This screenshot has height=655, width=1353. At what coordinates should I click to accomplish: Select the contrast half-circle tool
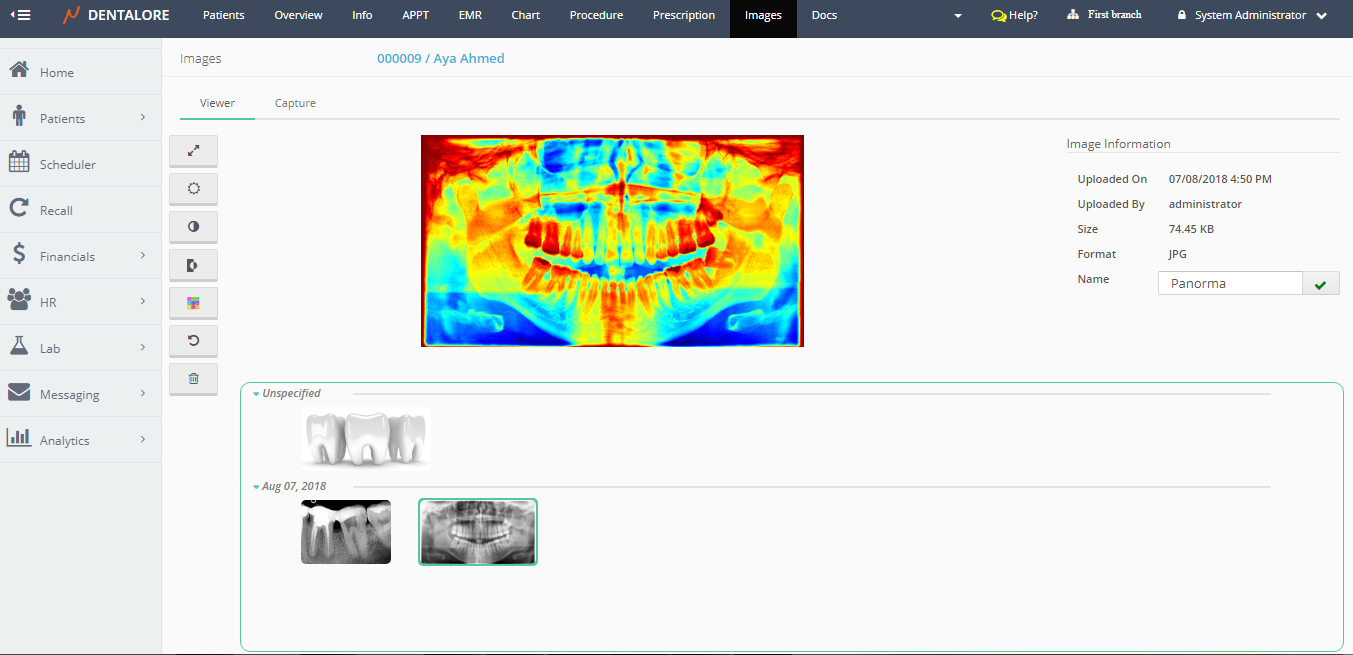[194, 227]
